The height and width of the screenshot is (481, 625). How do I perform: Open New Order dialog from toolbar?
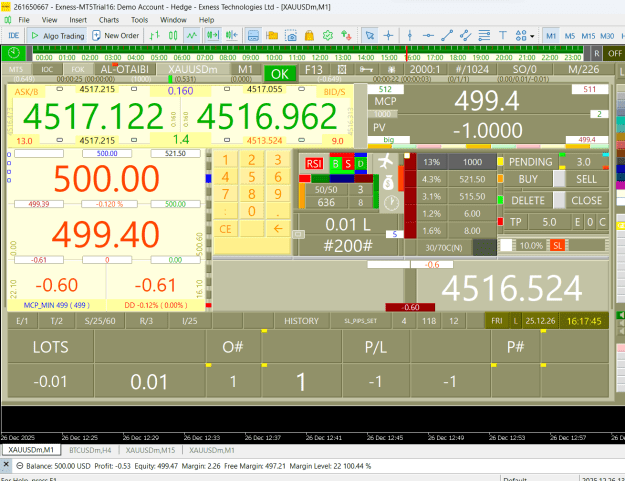[116, 35]
